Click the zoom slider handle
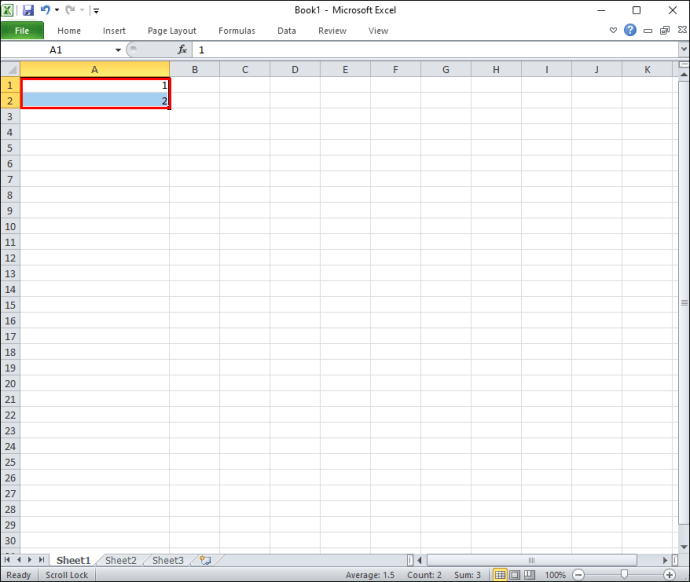 coord(624,575)
